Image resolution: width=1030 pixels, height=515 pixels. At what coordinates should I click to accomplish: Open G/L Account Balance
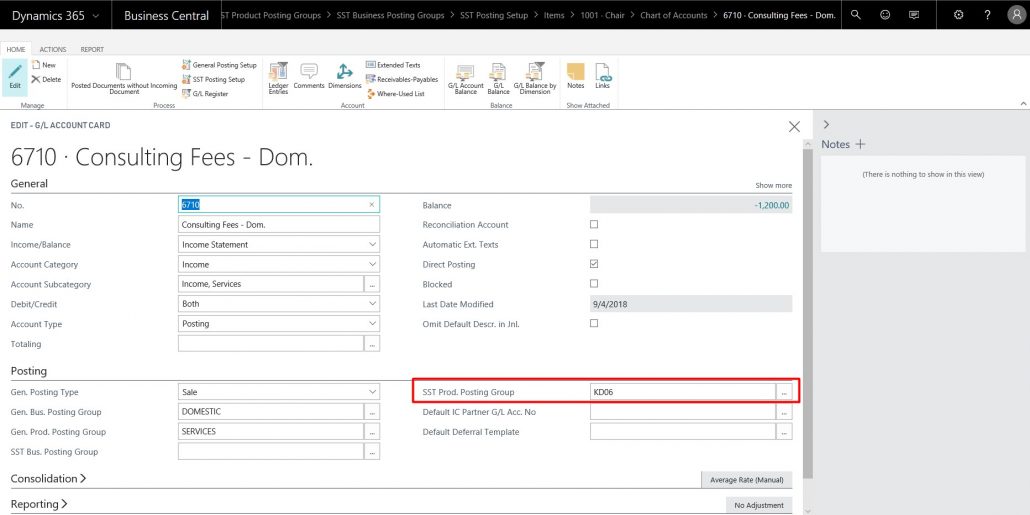click(466, 79)
